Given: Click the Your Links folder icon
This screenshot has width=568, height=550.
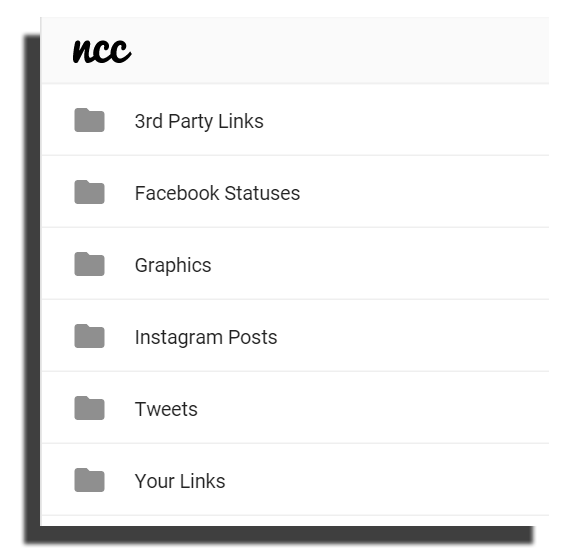Looking at the screenshot, I should point(89,480).
